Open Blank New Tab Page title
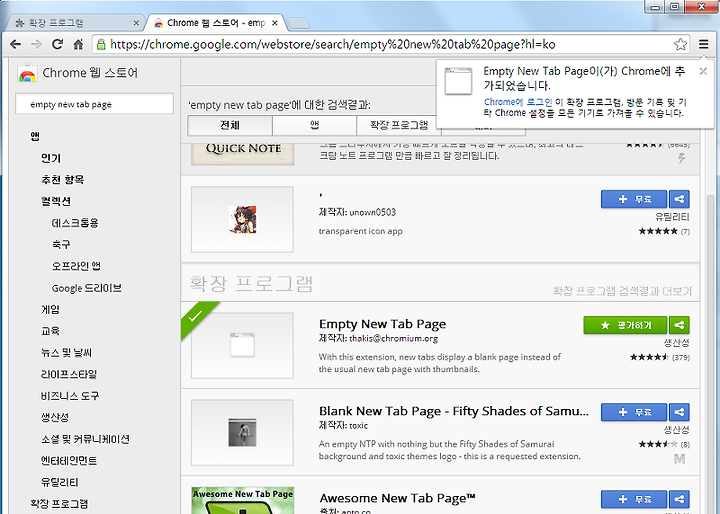 tap(454, 411)
